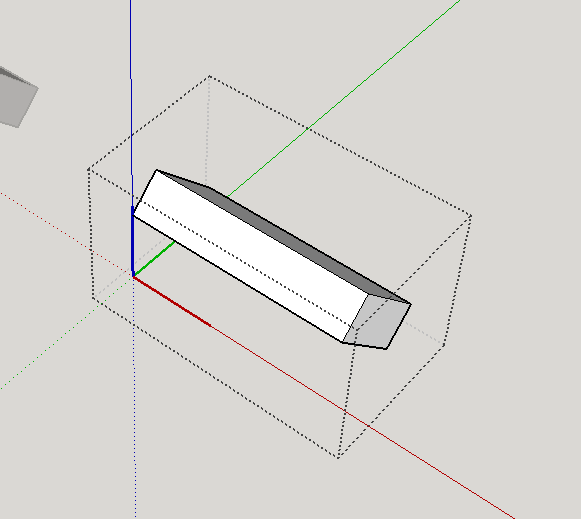Click the axes origin point

[x=133, y=276]
